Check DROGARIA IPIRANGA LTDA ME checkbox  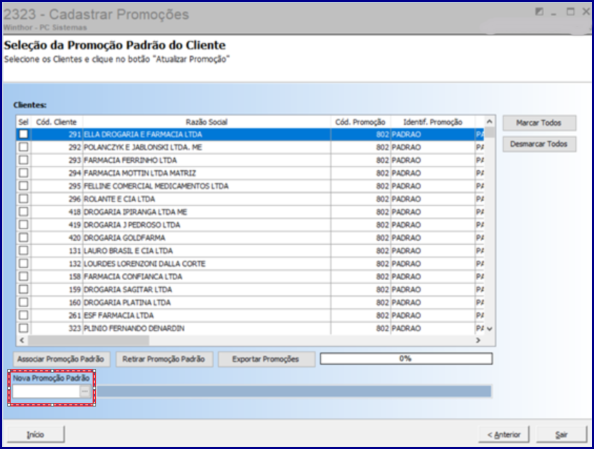coord(23,211)
